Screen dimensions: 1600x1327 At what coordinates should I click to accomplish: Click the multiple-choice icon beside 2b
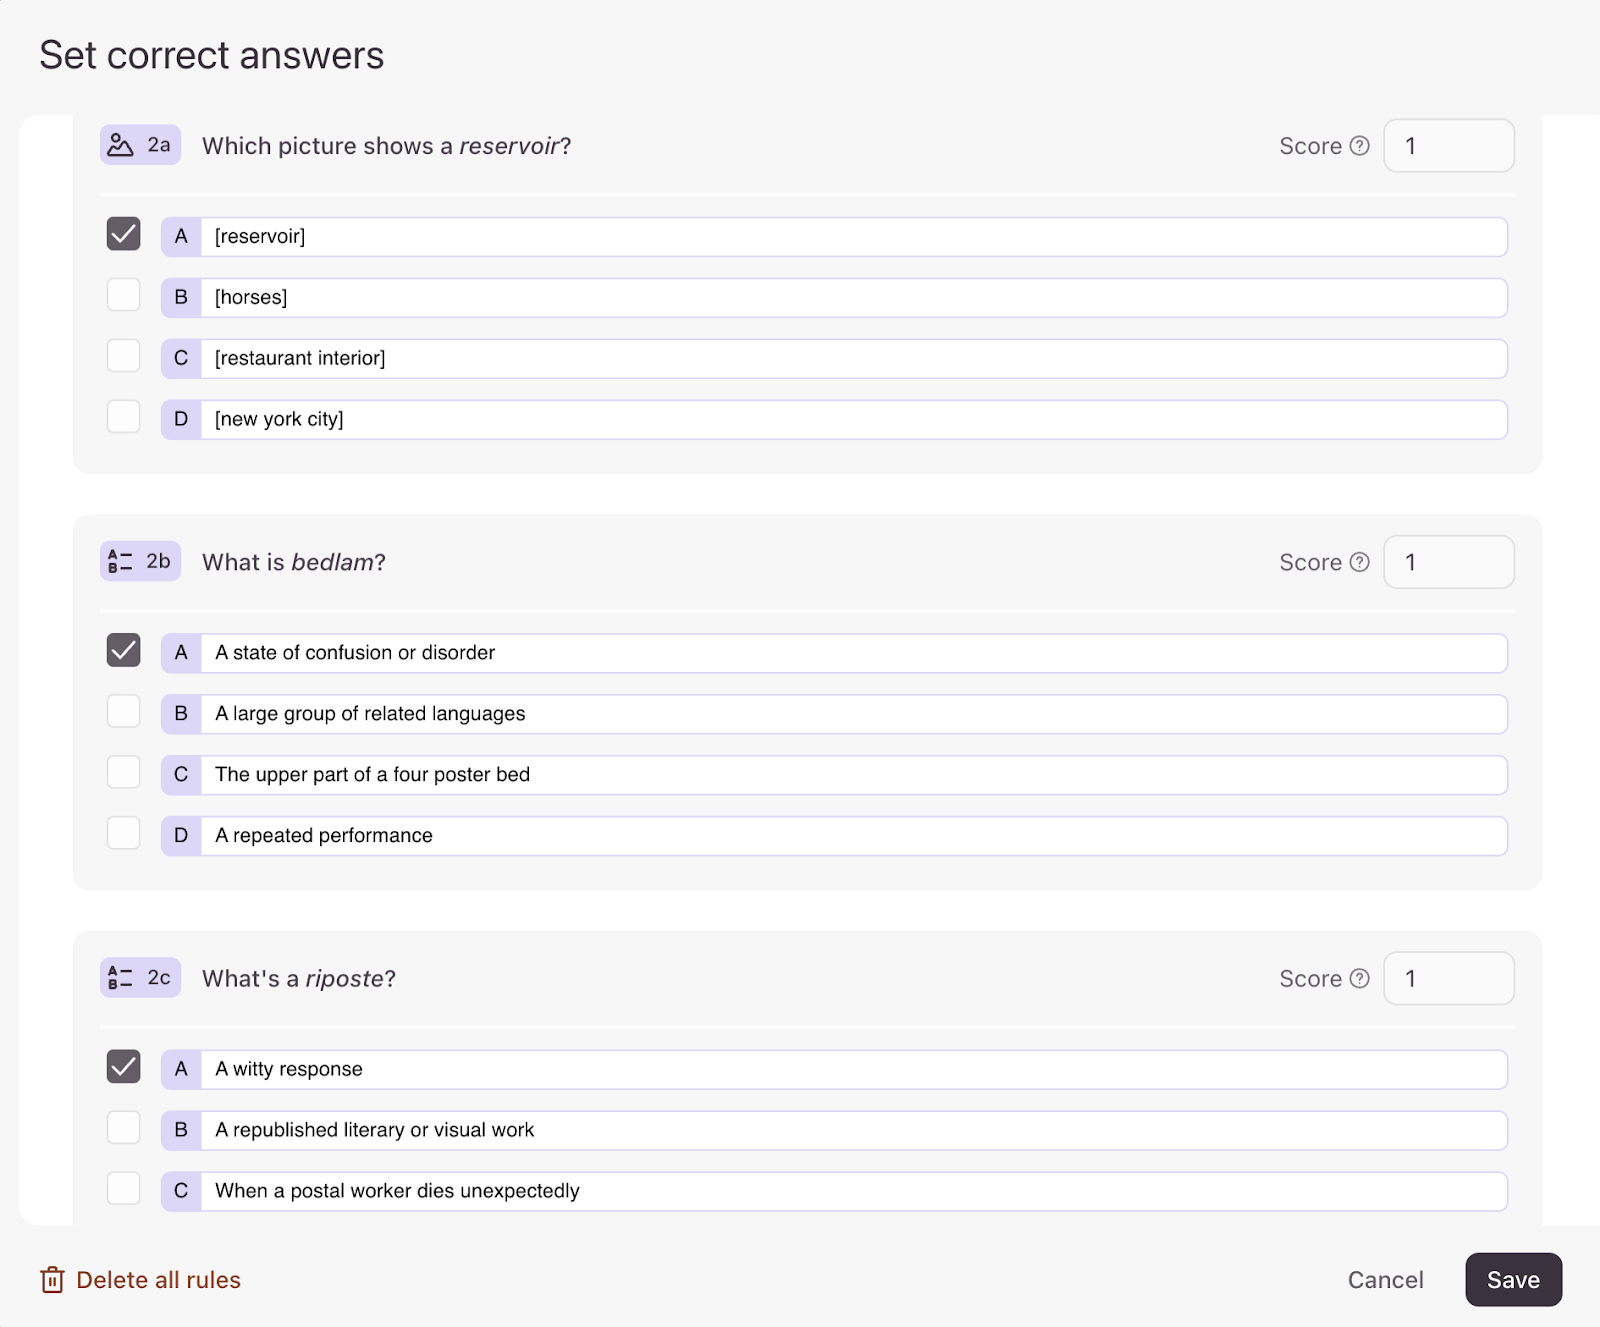pos(120,561)
